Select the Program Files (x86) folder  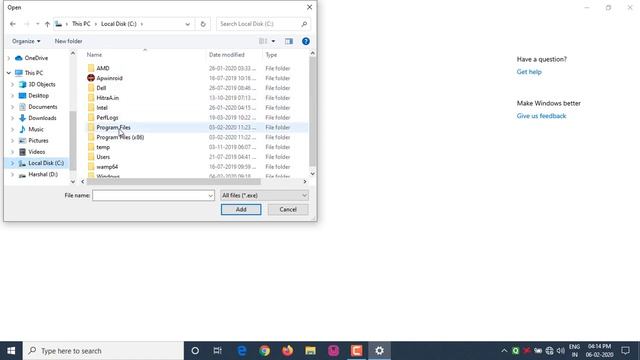[x=120, y=137]
